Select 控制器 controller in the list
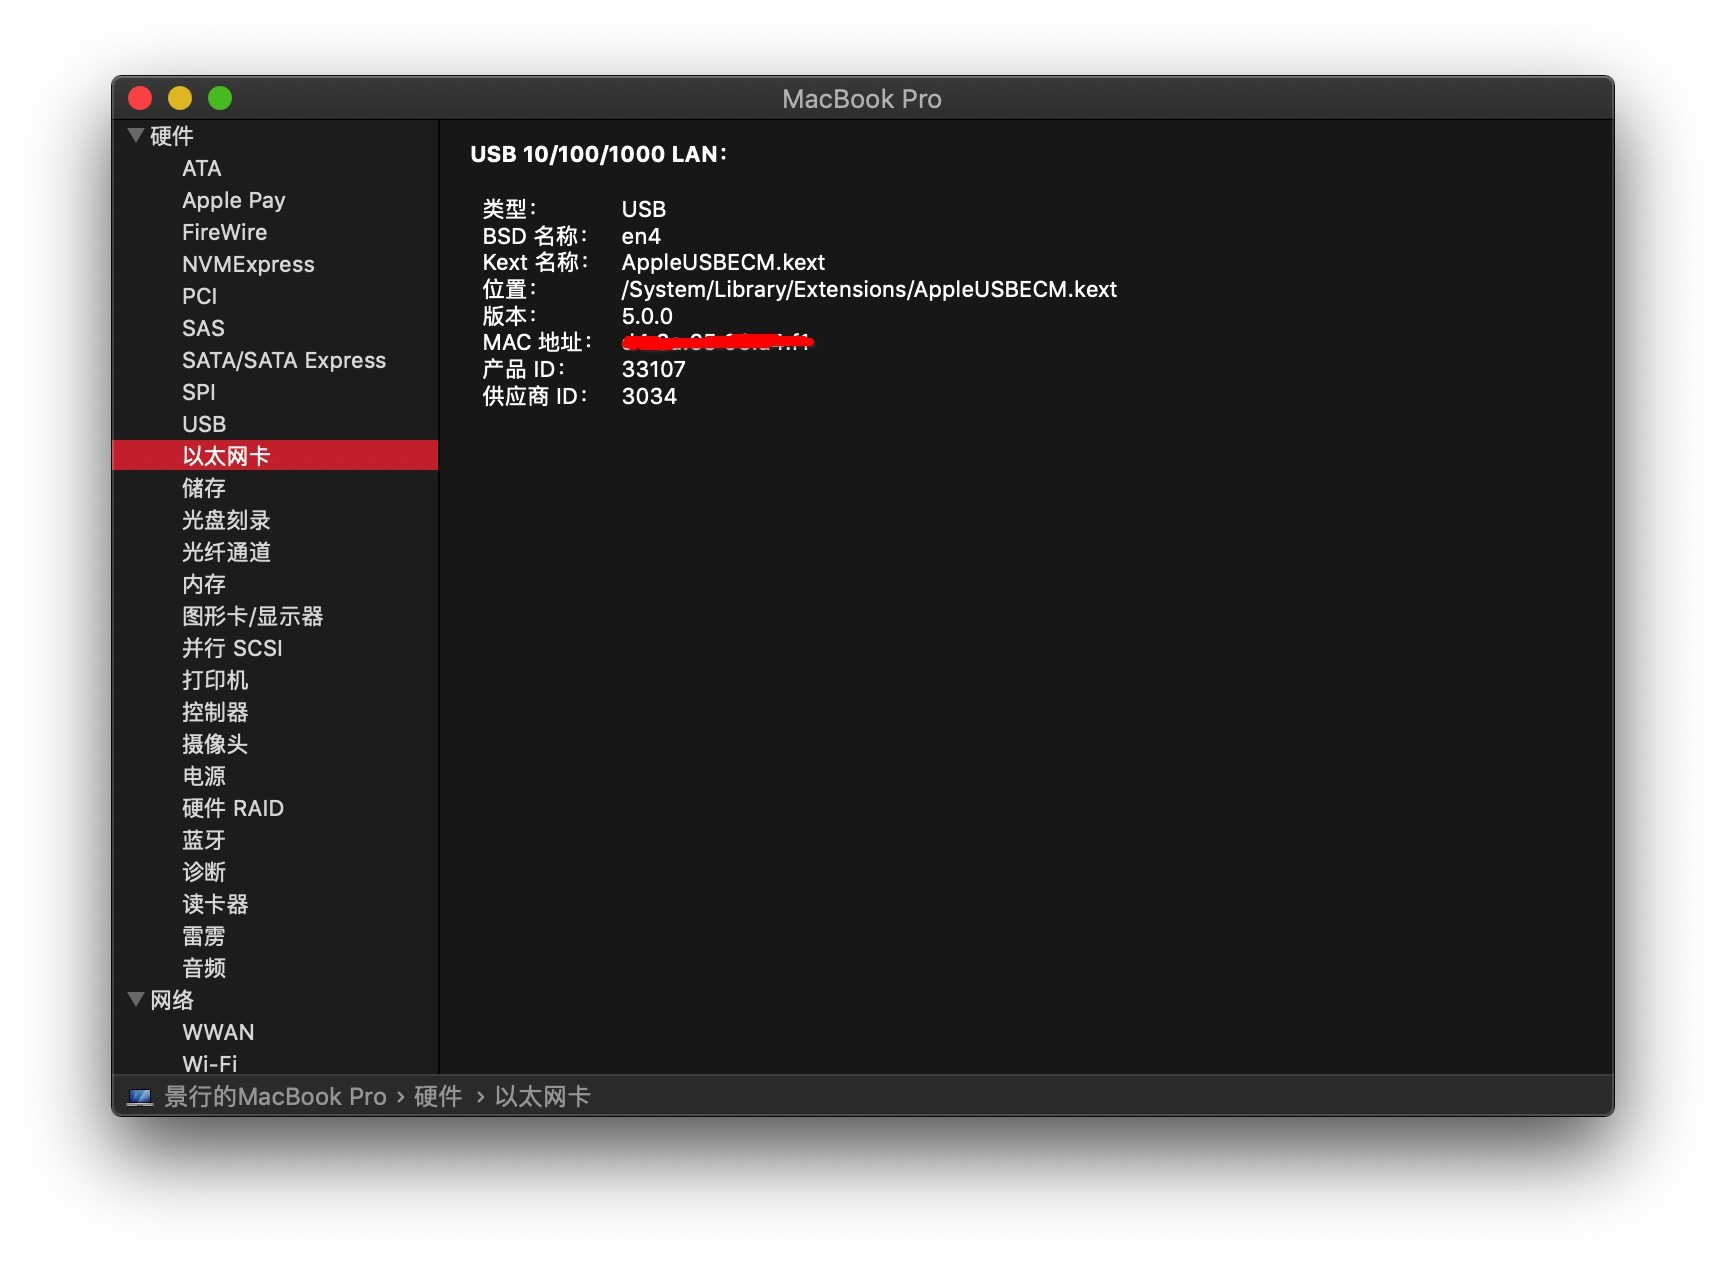 (215, 712)
